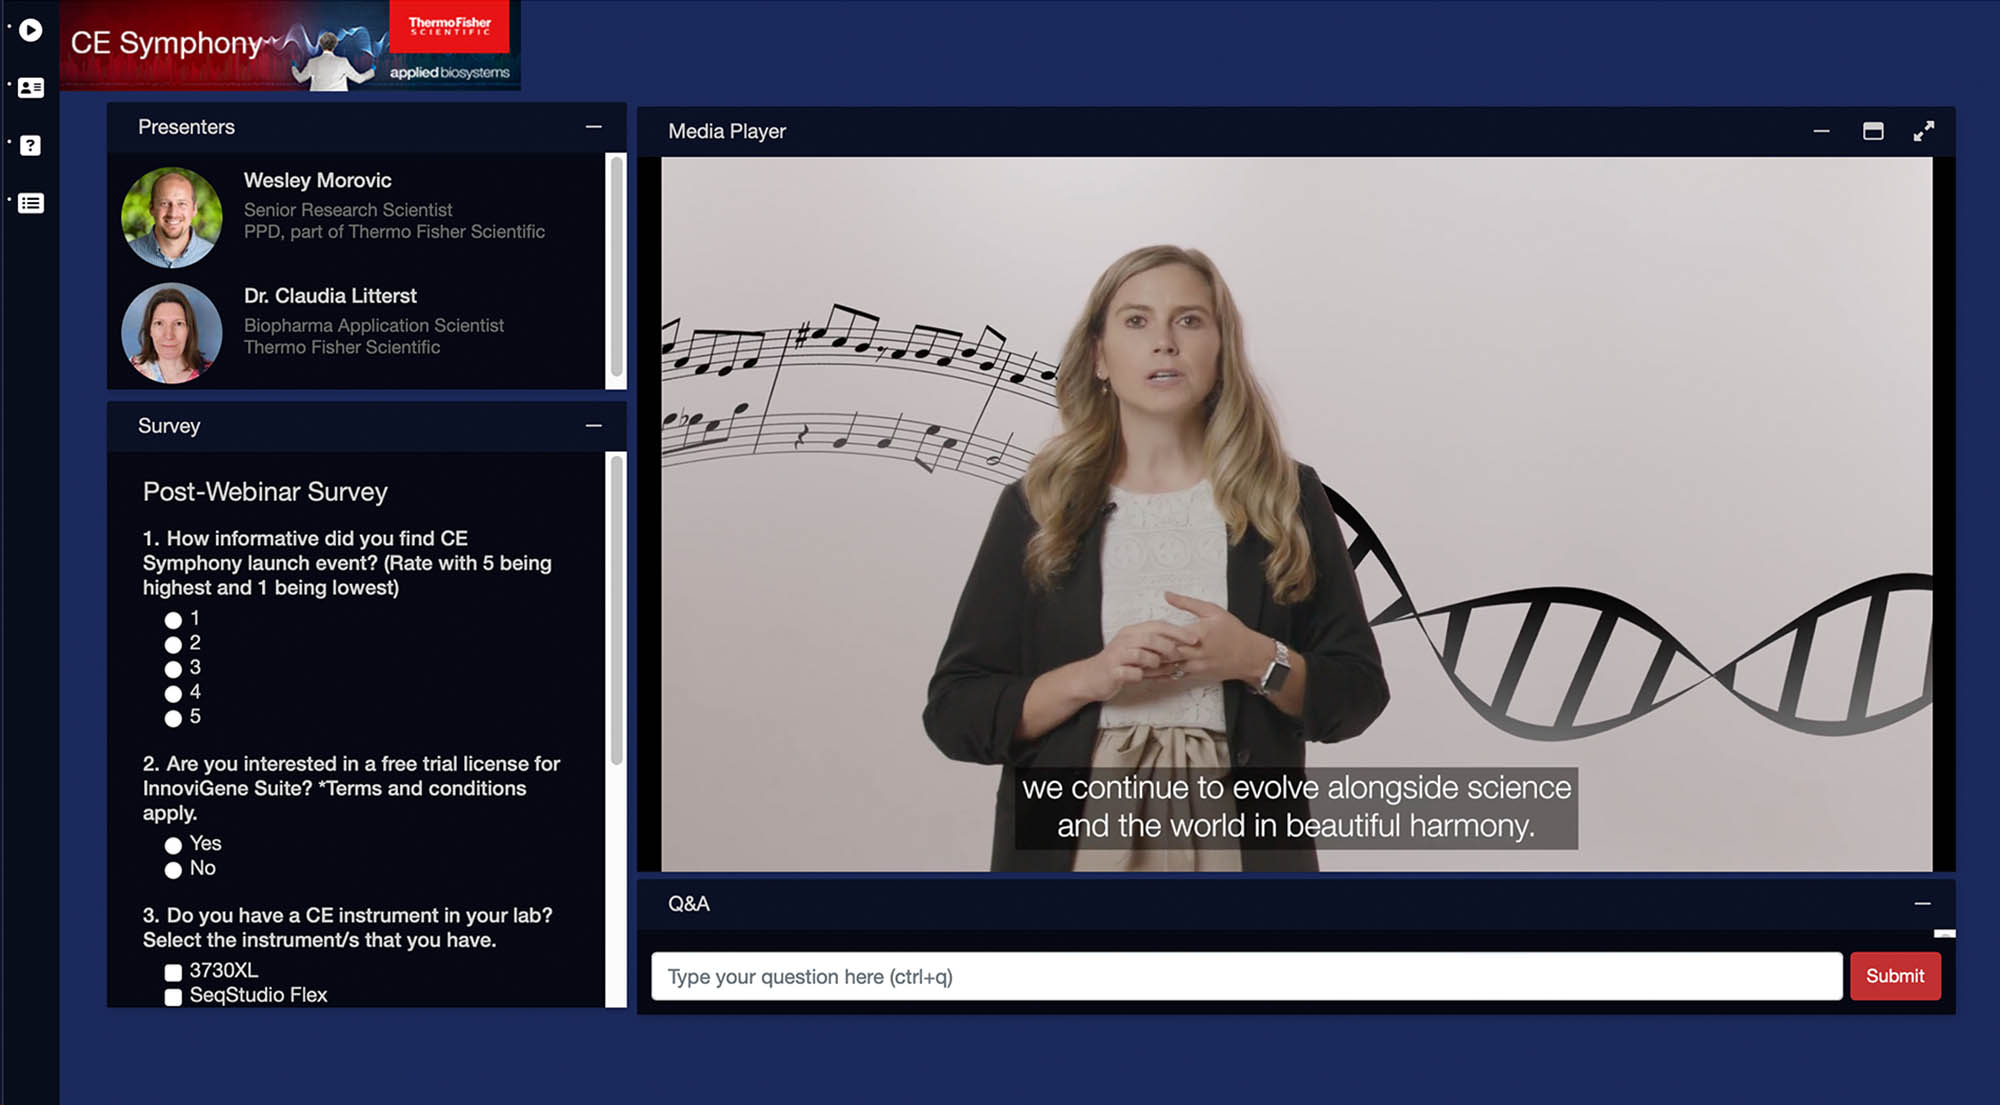Check the 3730XL instrument checkbox

click(x=173, y=972)
